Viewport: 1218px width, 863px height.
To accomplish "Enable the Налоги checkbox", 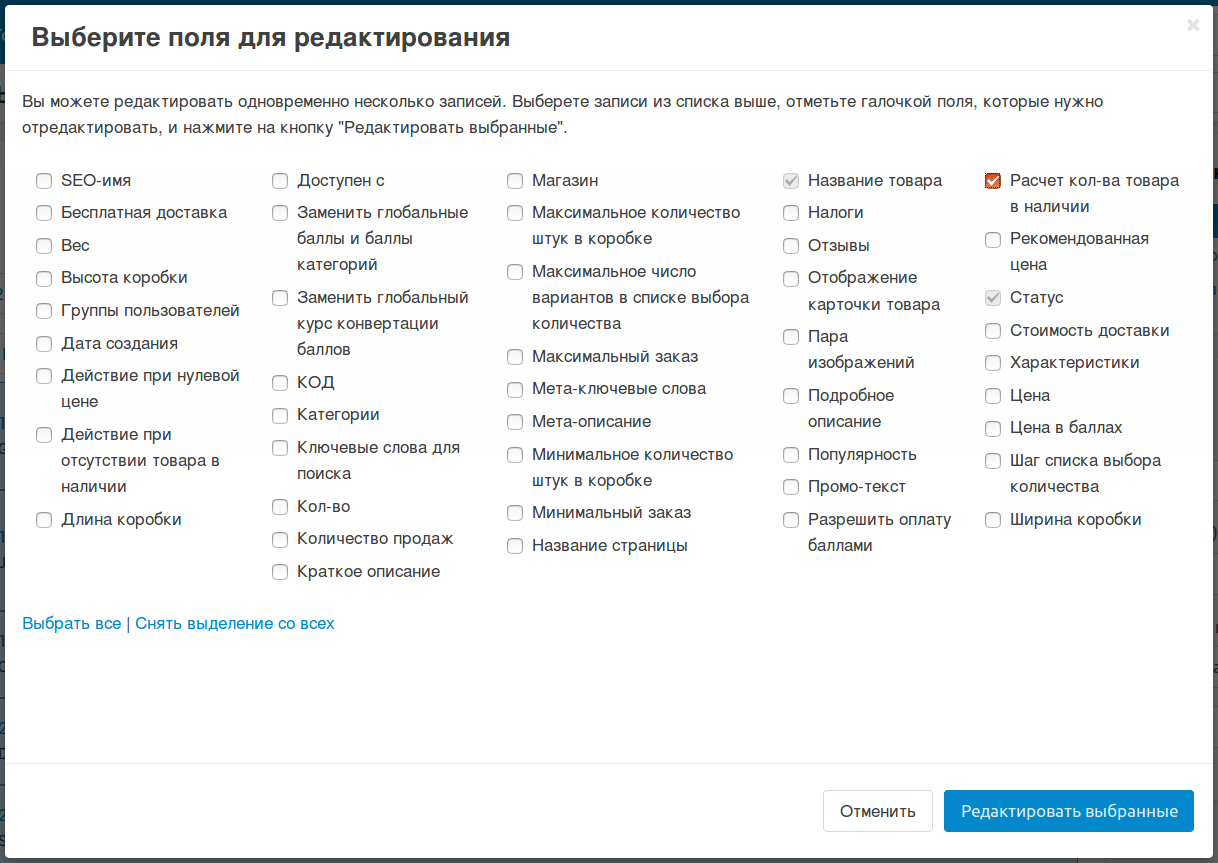I will click(791, 213).
